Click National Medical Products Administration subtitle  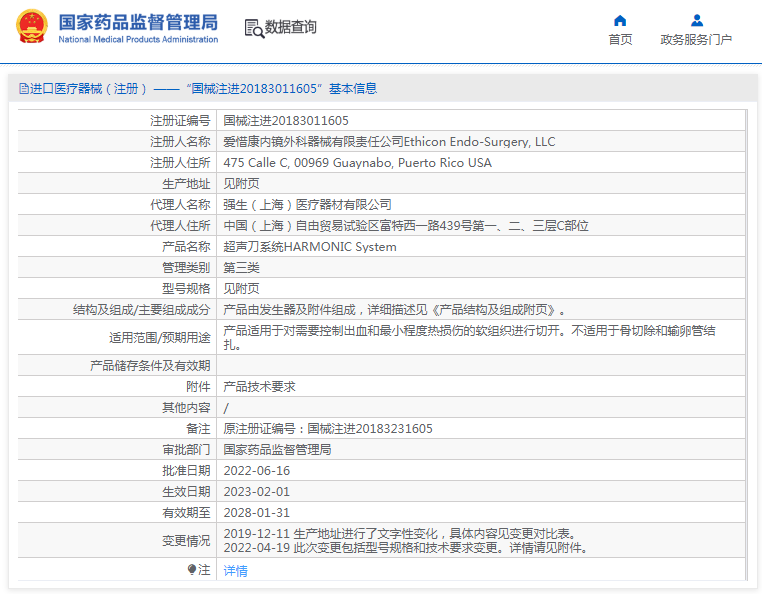pos(139,39)
